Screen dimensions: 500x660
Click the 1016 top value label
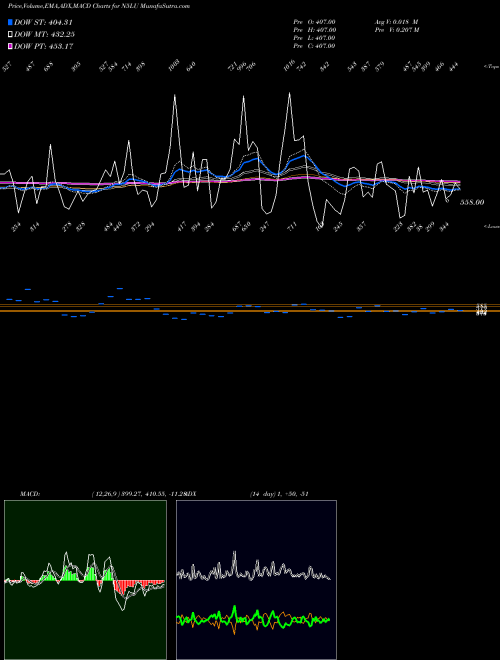pyautogui.click(x=288, y=66)
